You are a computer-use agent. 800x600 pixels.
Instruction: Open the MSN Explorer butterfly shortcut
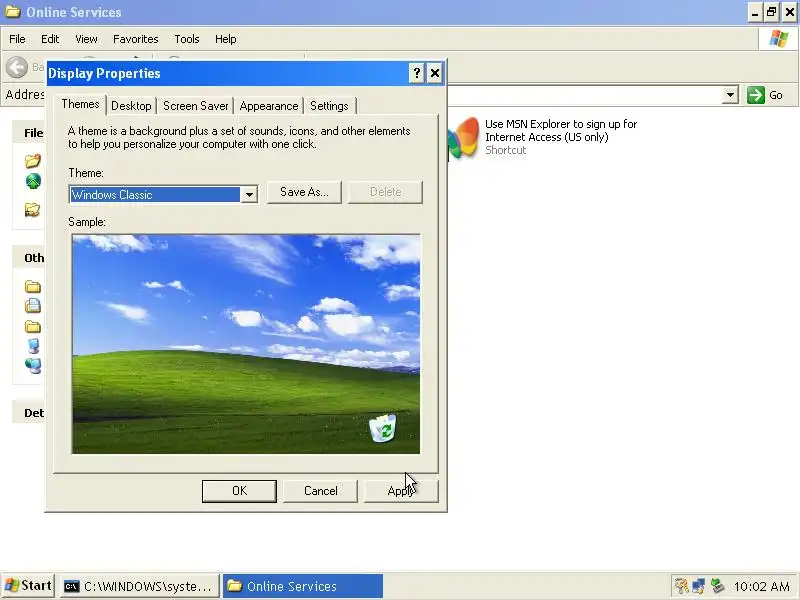463,138
